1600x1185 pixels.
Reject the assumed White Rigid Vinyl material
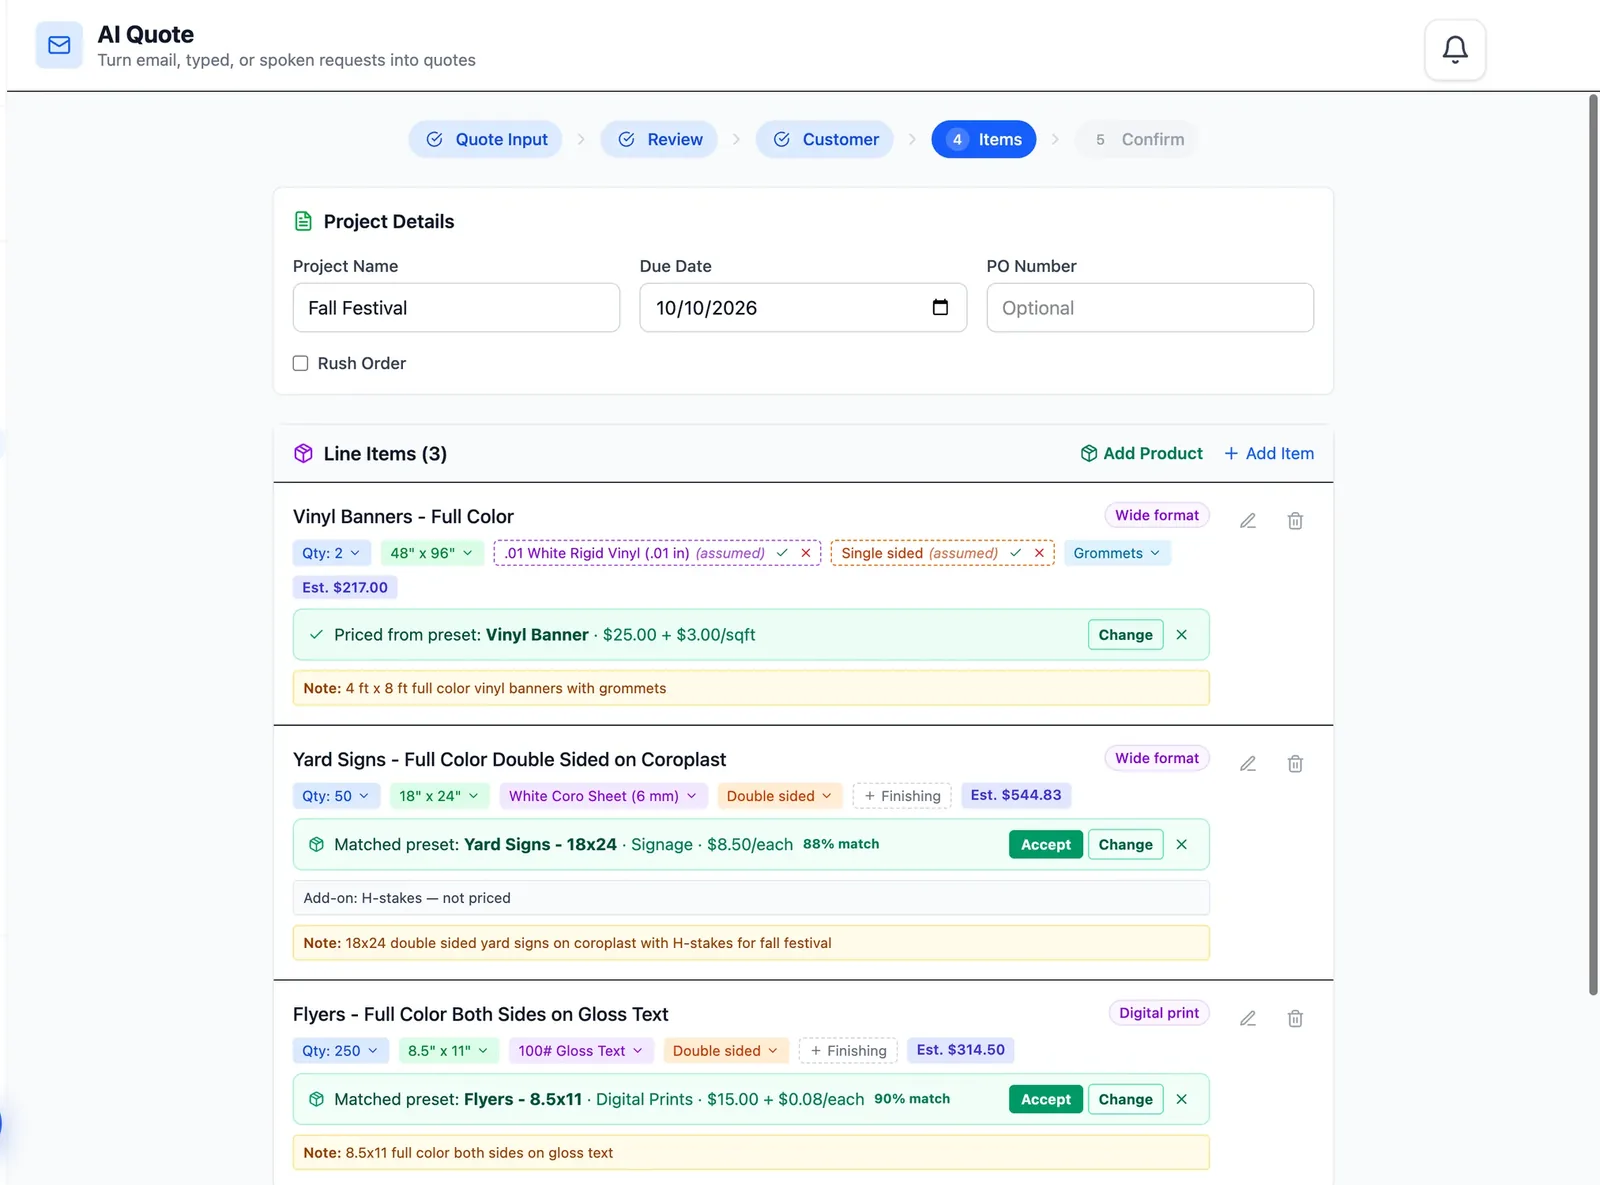coord(806,553)
